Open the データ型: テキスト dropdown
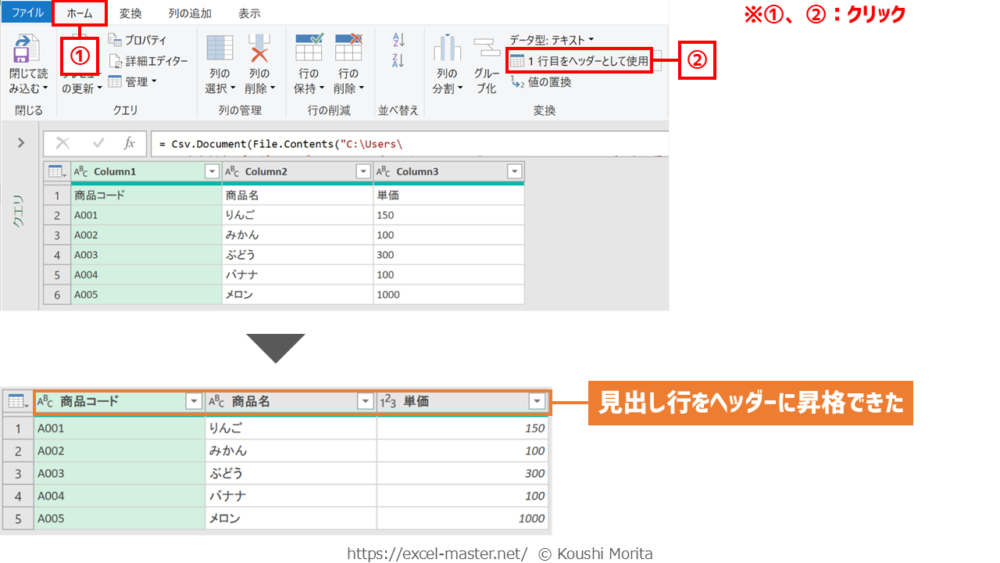Image resolution: width=1000 pixels, height=563 pixels. (x=551, y=39)
